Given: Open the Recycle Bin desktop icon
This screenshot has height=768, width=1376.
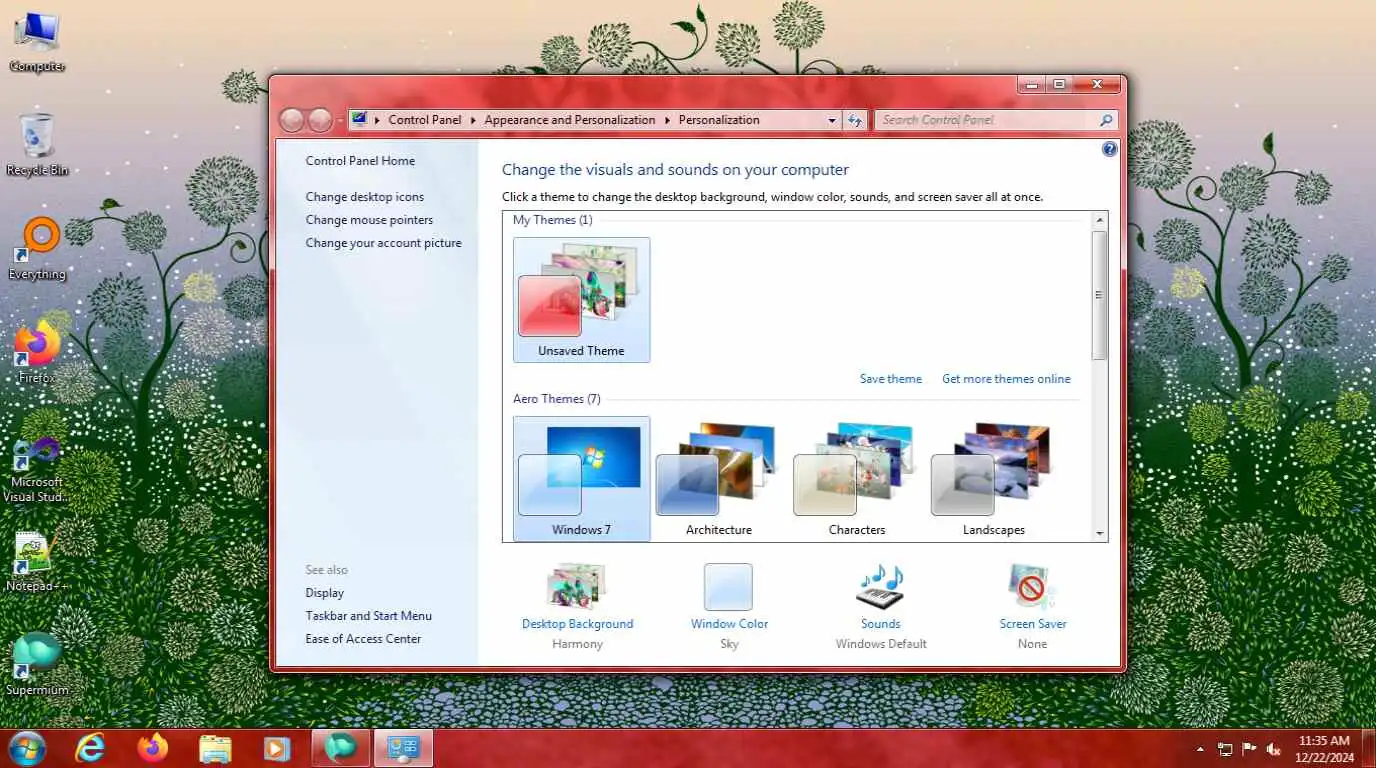Looking at the screenshot, I should coord(37,146).
